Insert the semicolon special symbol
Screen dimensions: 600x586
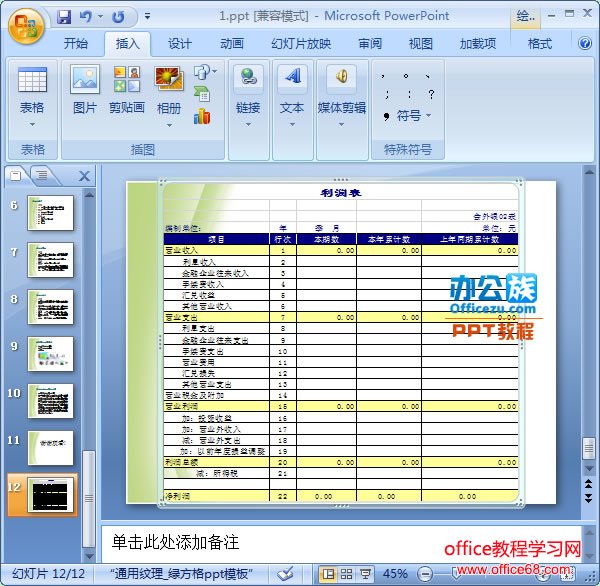click(x=387, y=94)
